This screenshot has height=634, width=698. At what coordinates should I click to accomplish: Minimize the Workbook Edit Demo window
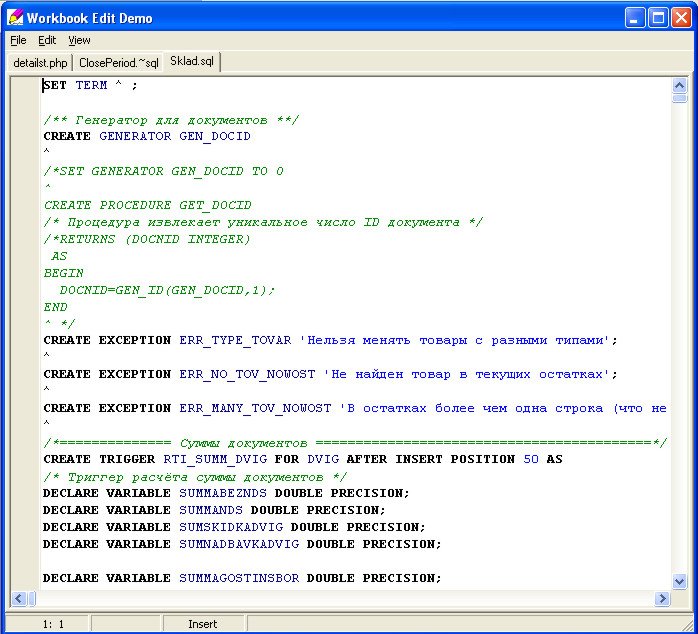tap(636, 17)
